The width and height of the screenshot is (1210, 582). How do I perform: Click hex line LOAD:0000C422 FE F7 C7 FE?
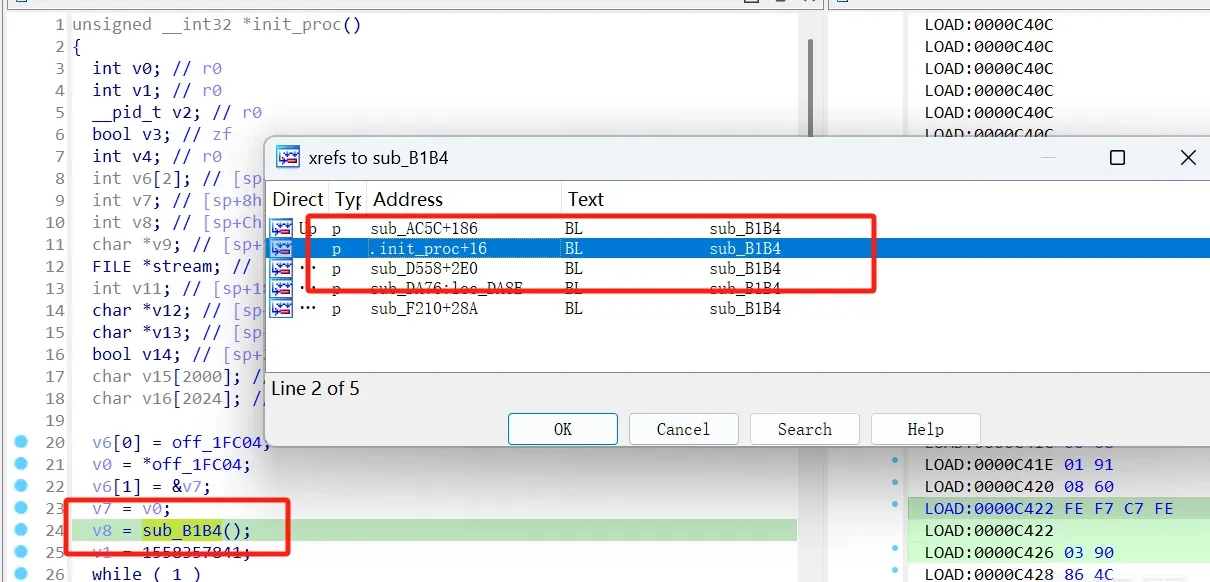coord(1049,509)
